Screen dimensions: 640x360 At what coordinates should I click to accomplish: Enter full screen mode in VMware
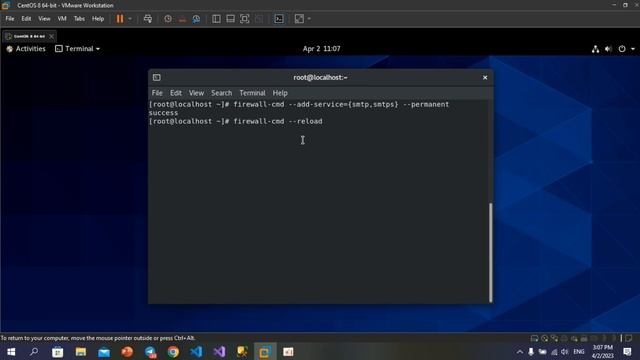tap(244, 19)
